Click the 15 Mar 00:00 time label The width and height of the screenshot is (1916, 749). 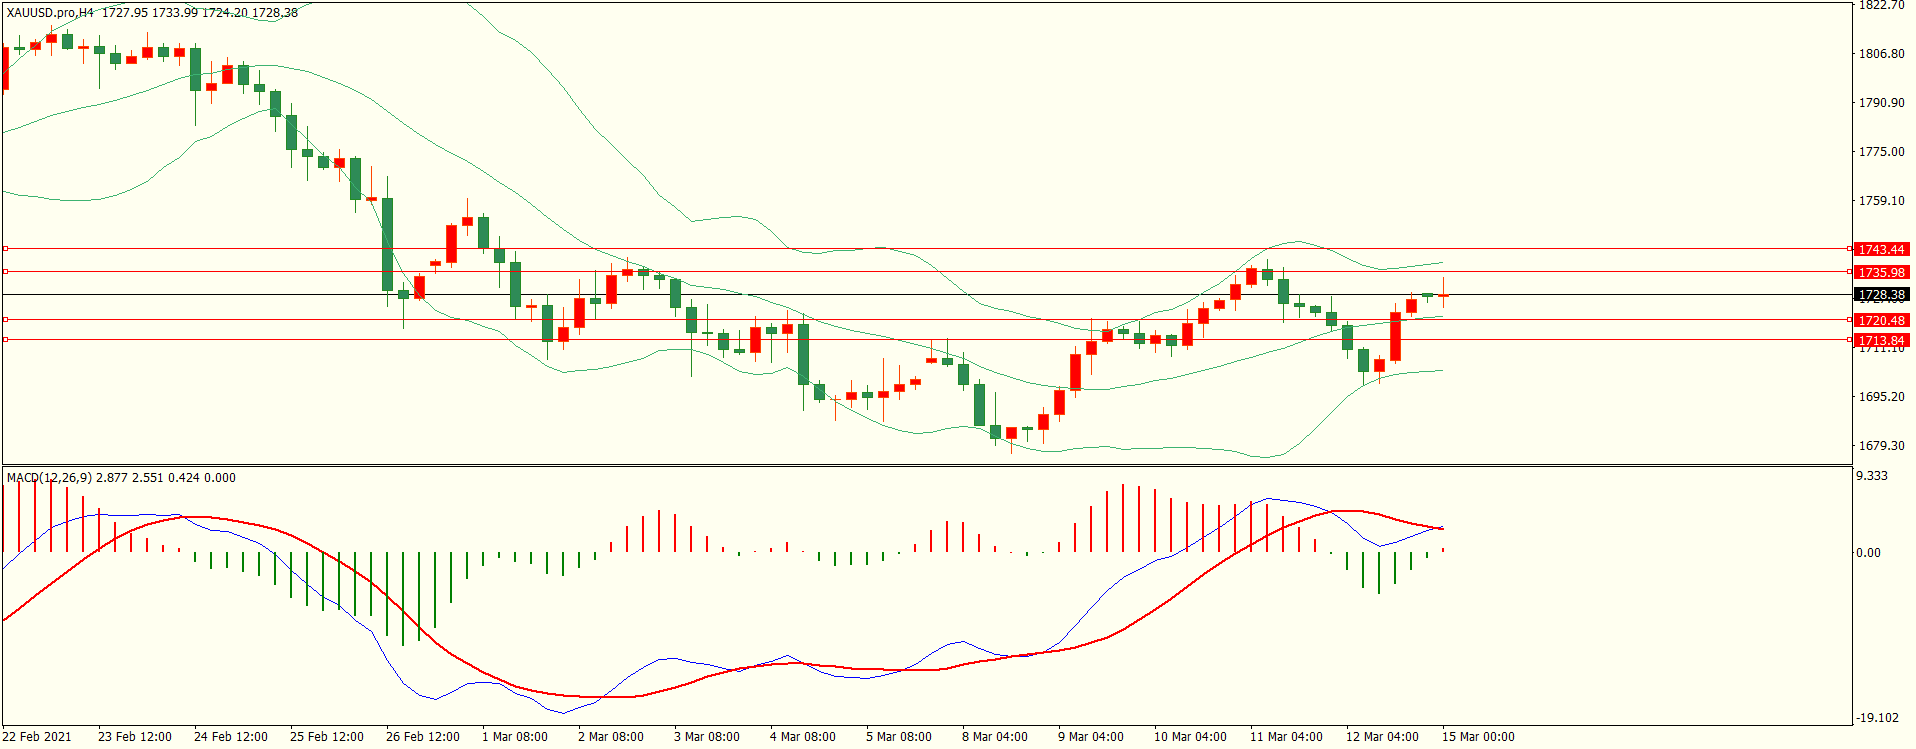click(x=1478, y=737)
